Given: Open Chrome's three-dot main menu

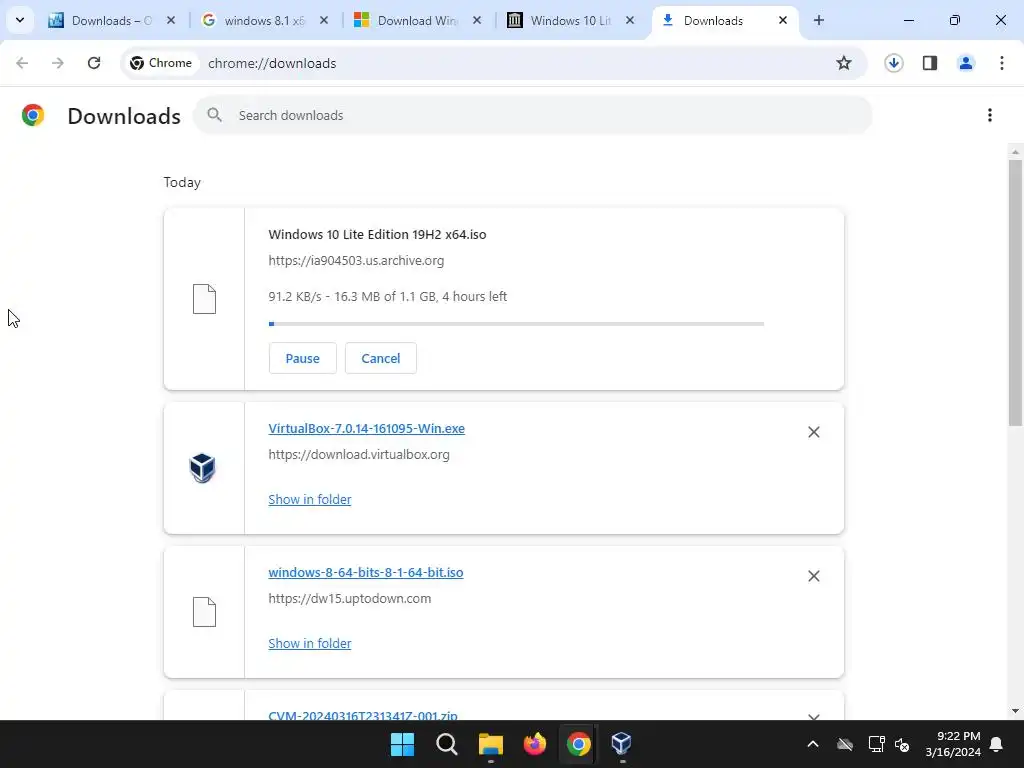Looking at the screenshot, I should point(1001,63).
